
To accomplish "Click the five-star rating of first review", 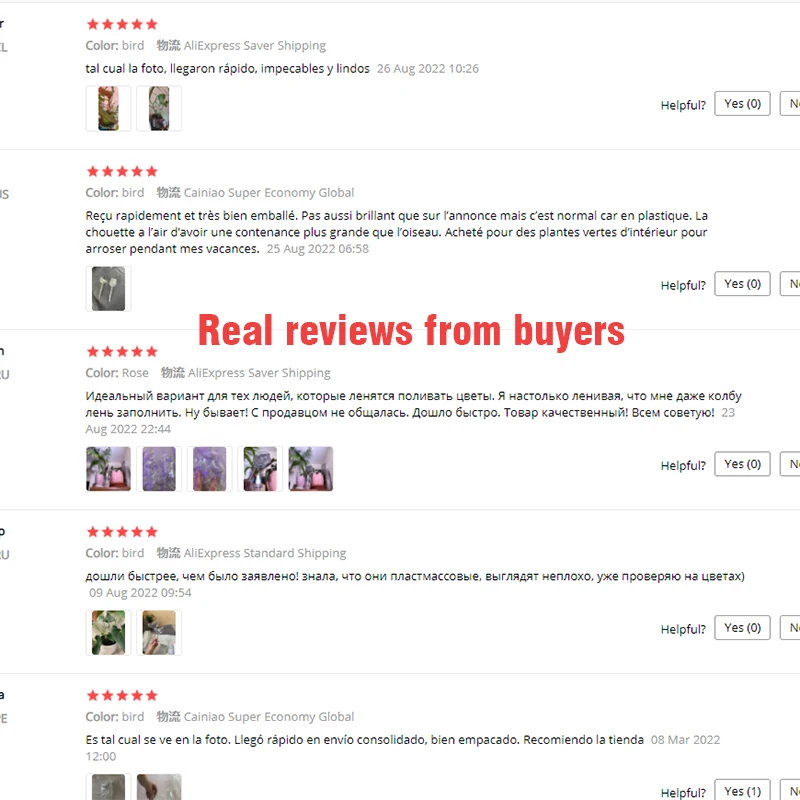I will 122,24.
